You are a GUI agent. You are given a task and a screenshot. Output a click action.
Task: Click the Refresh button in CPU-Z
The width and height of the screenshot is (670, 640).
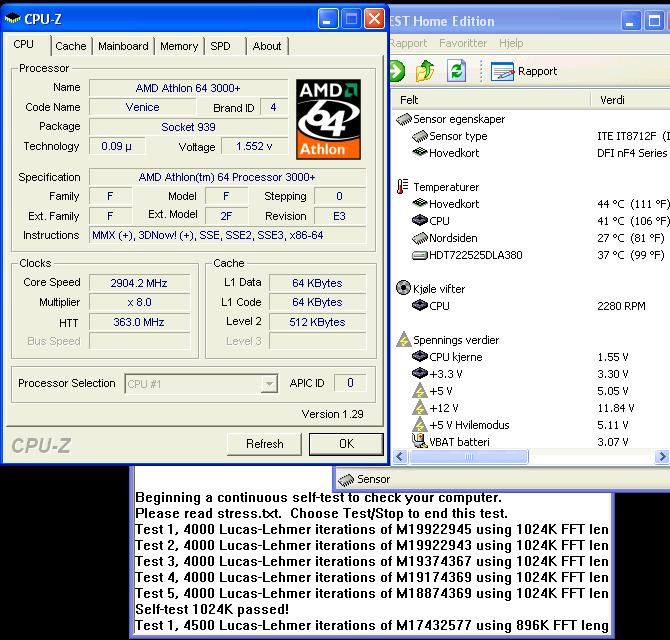264,444
